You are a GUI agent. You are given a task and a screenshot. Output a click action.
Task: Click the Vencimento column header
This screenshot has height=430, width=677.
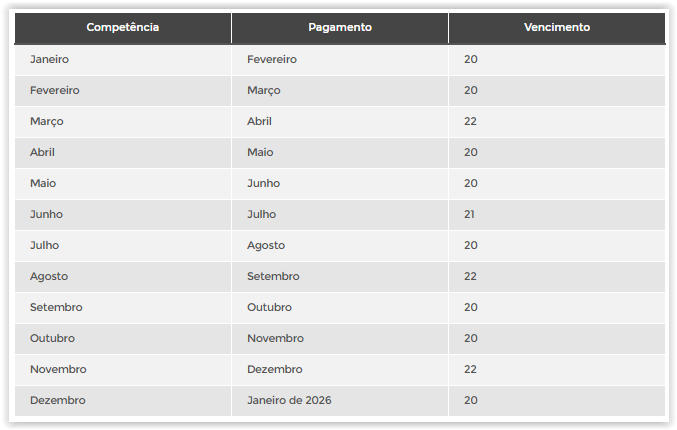tap(556, 27)
